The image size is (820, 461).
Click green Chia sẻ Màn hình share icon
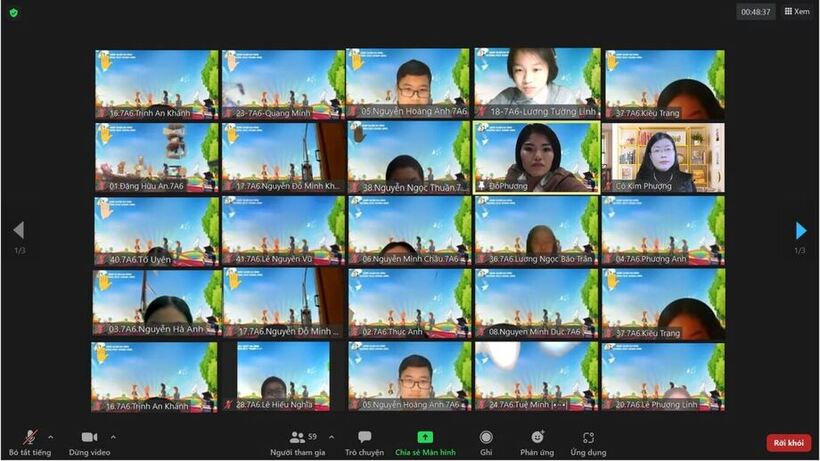(x=425, y=437)
